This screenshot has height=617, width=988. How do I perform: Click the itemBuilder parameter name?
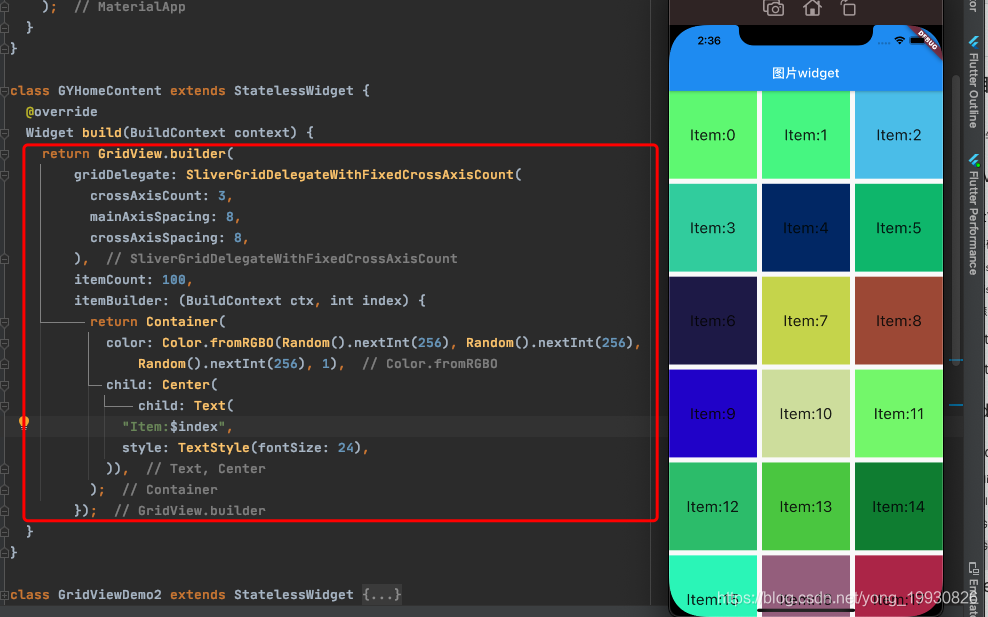[x=117, y=301]
